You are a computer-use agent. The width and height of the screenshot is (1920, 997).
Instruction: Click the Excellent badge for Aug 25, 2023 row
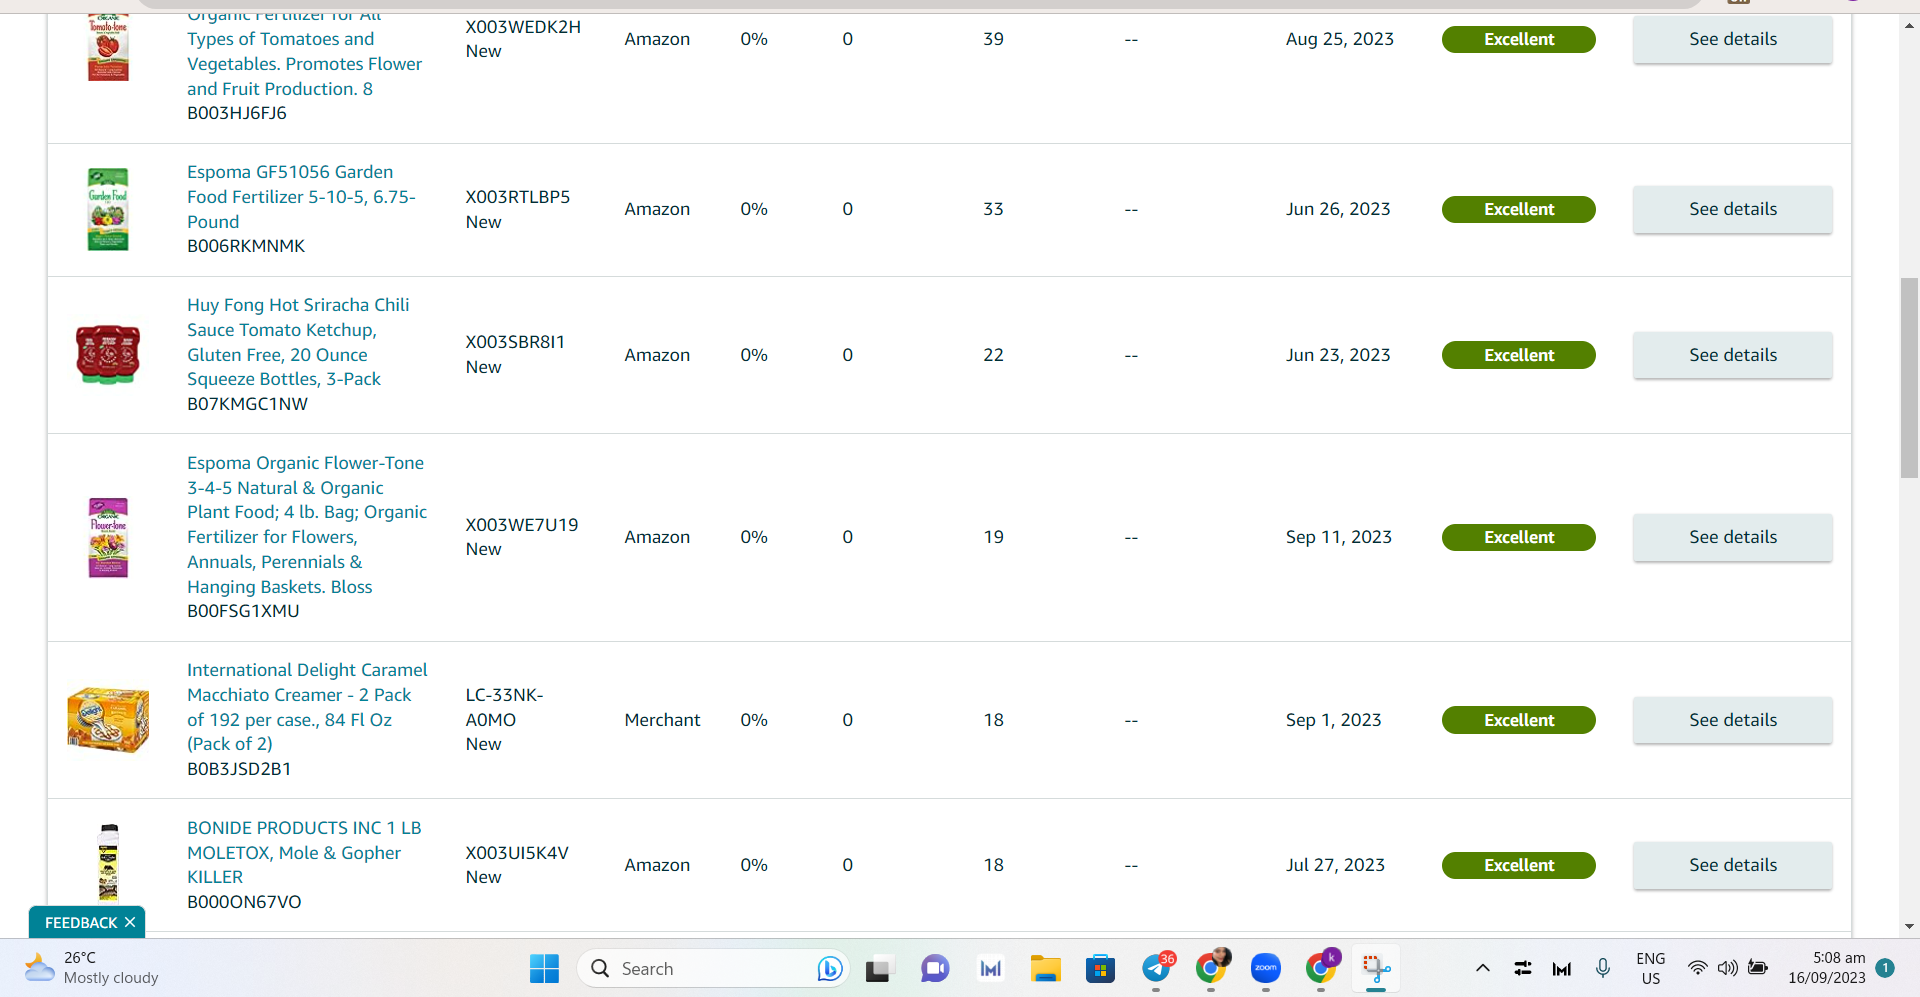1518,39
